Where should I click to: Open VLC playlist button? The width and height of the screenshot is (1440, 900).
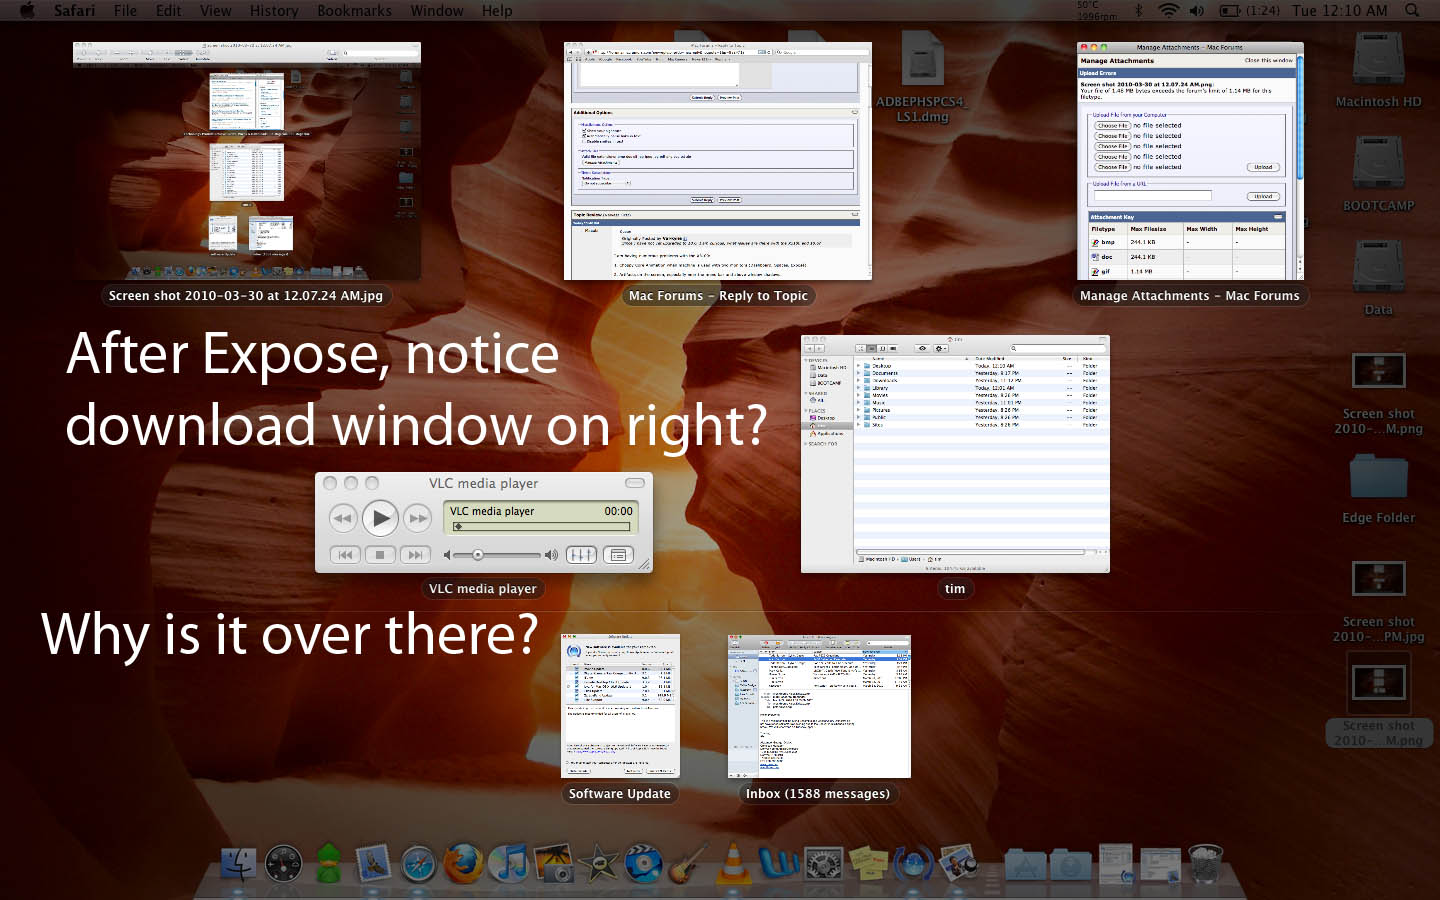[x=618, y=554]
